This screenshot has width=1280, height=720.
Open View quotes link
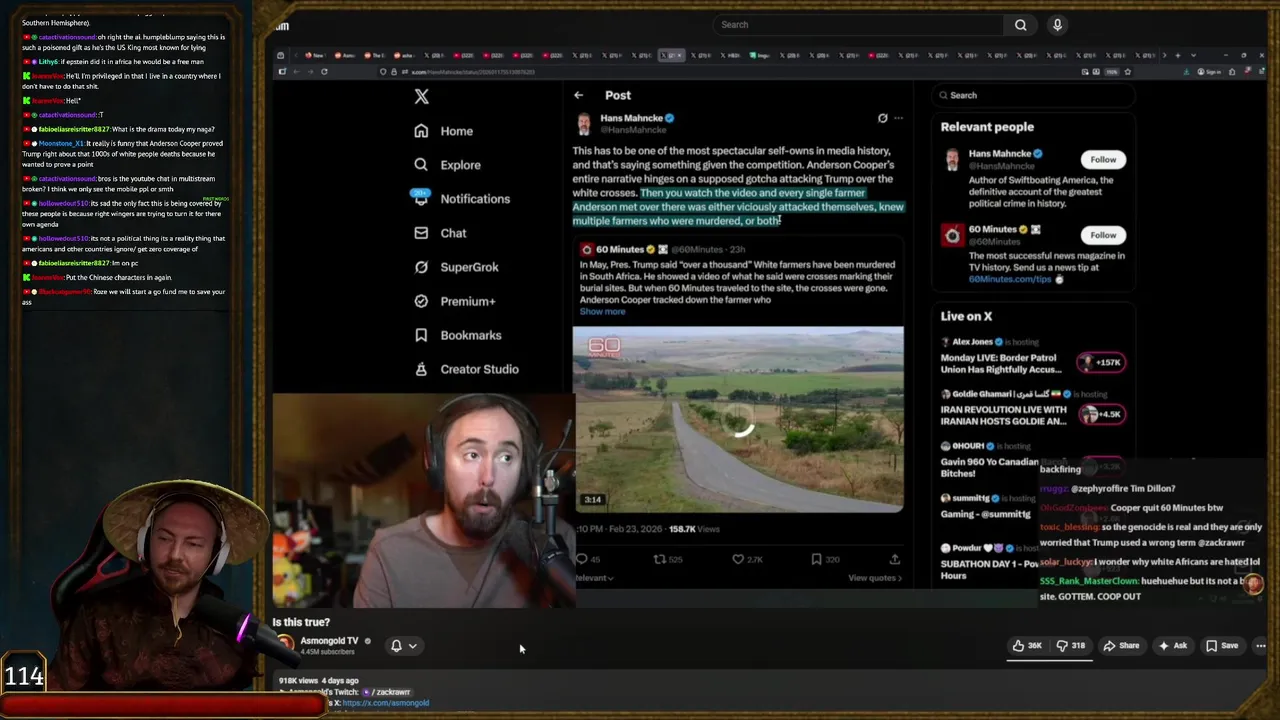(874, 578)
